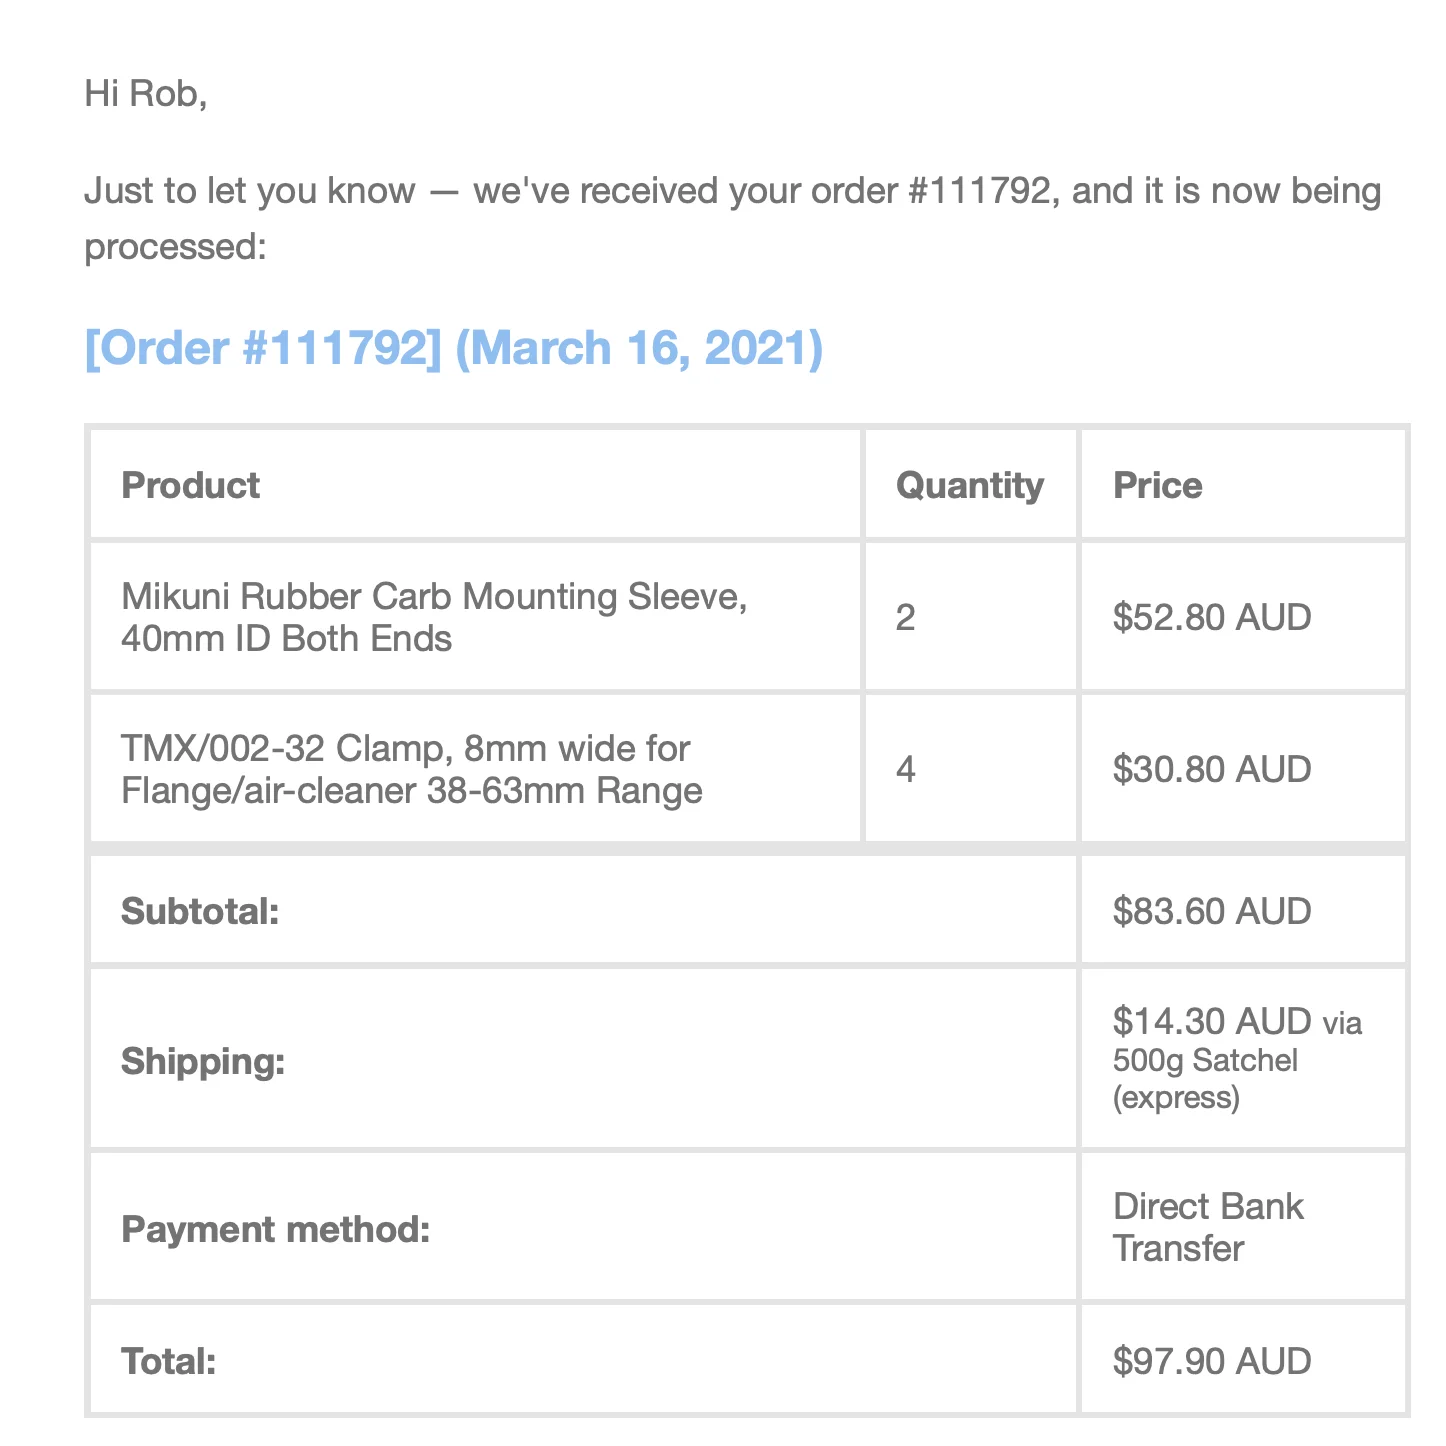Click the Shipping row label
This screenshot has width=1446, height=1446.
click(x=203, y=1060)
